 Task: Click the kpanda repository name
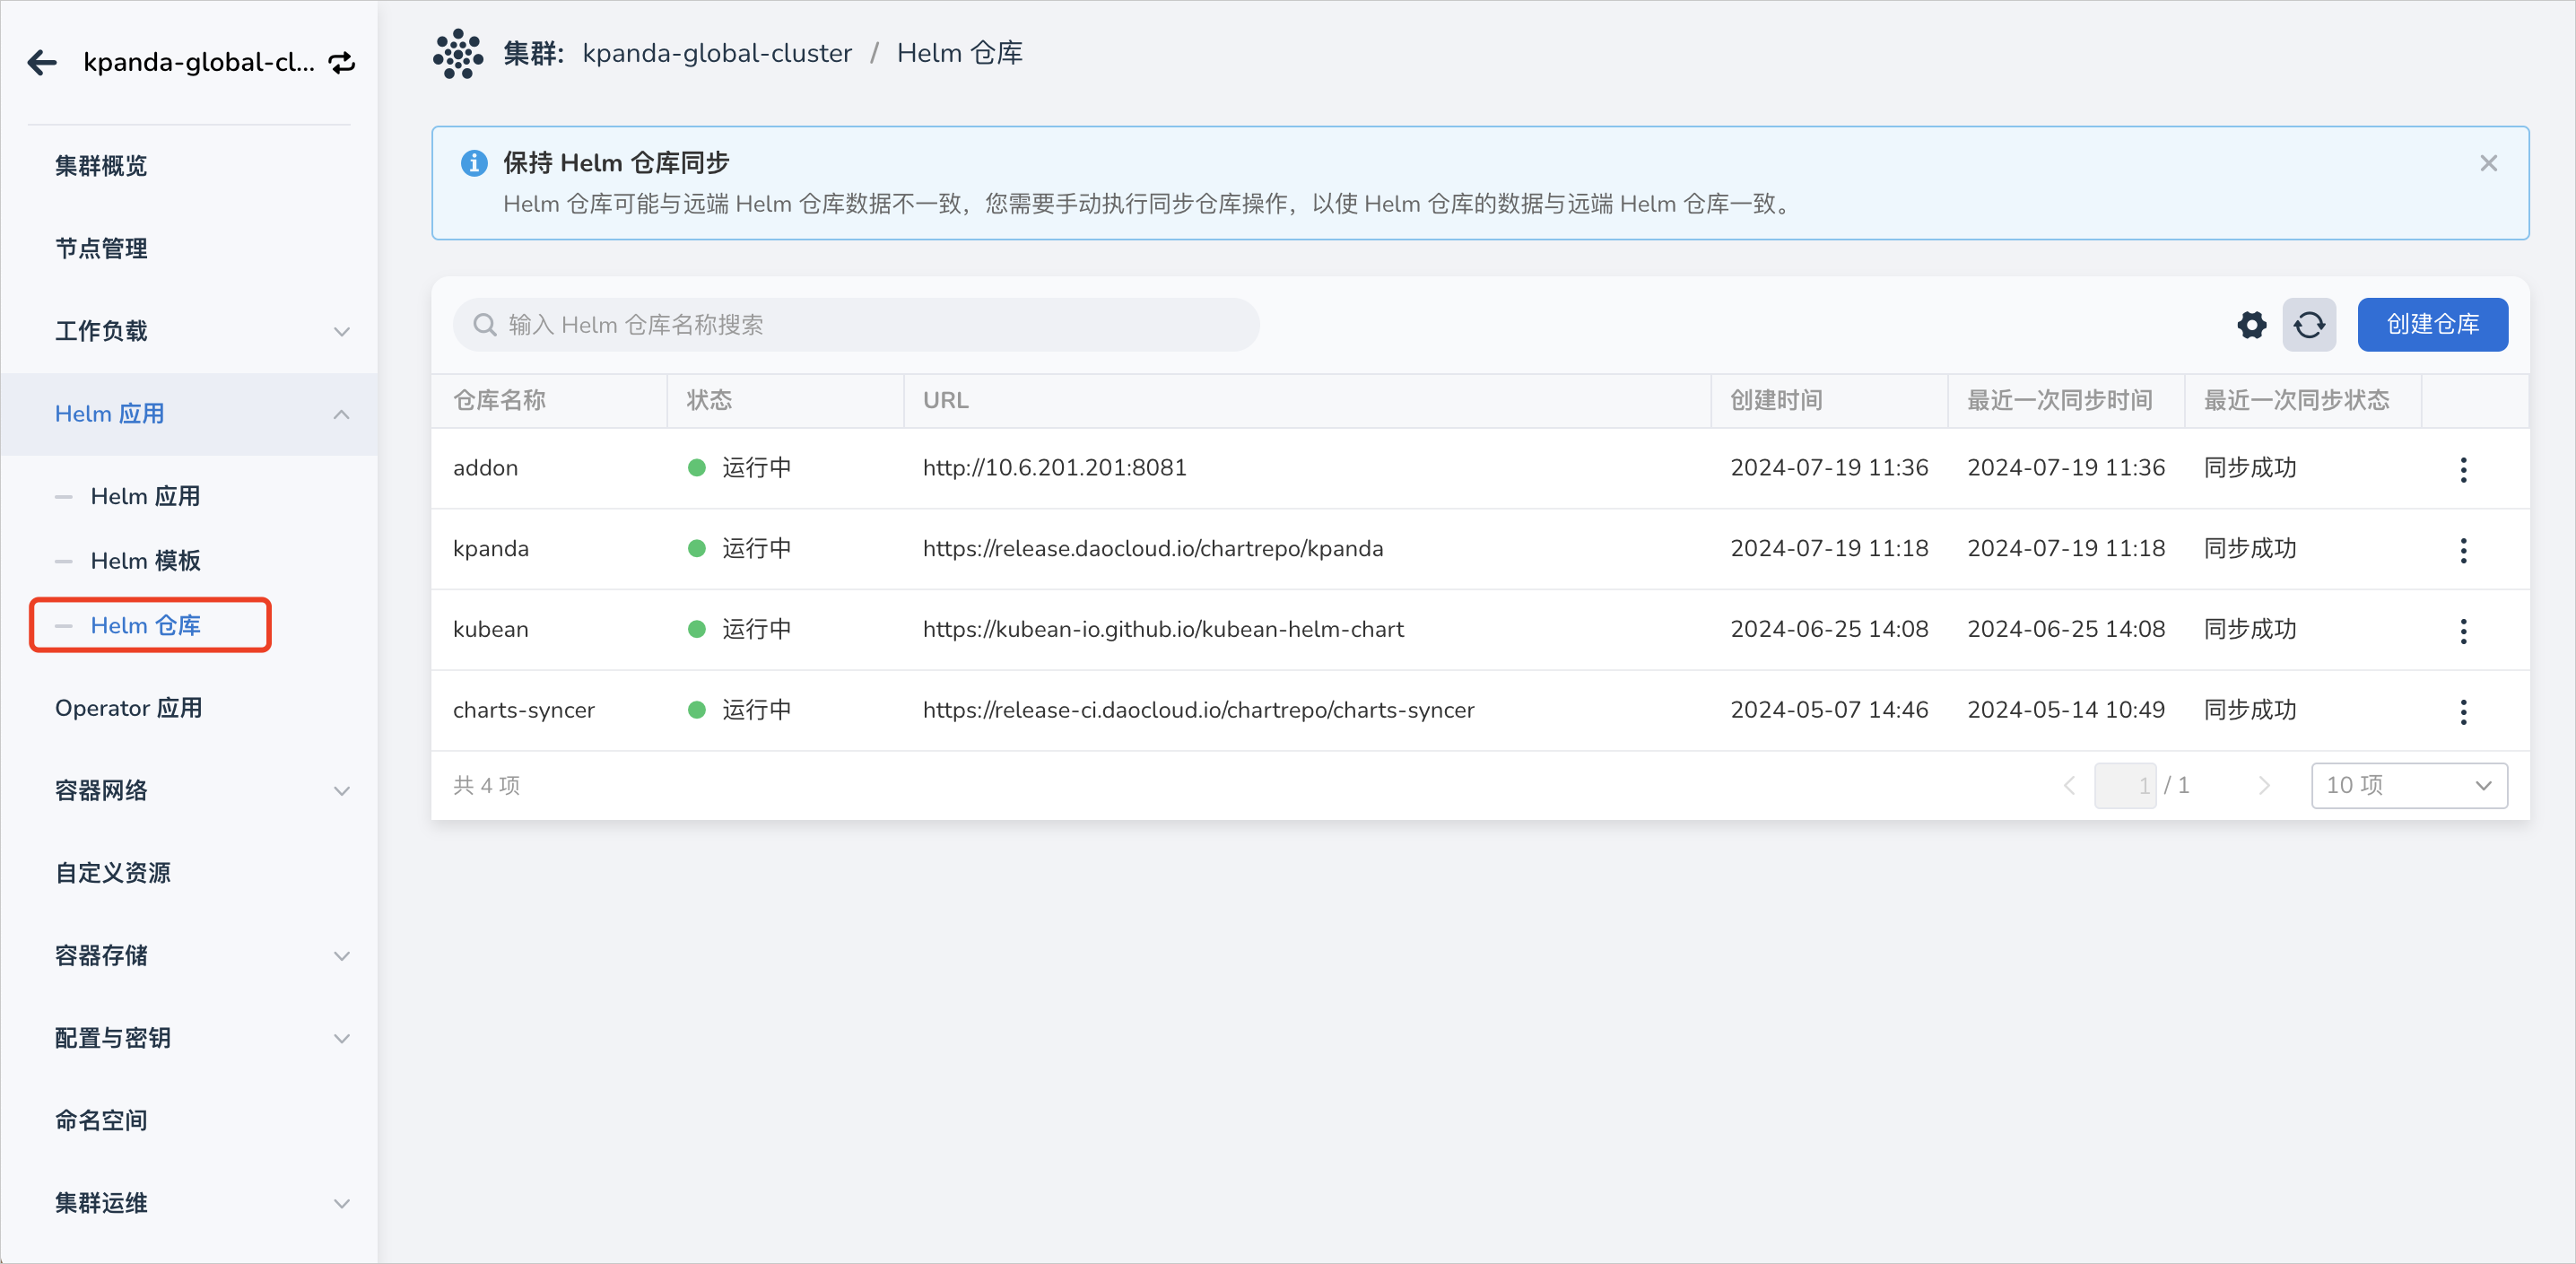point(491,549)
